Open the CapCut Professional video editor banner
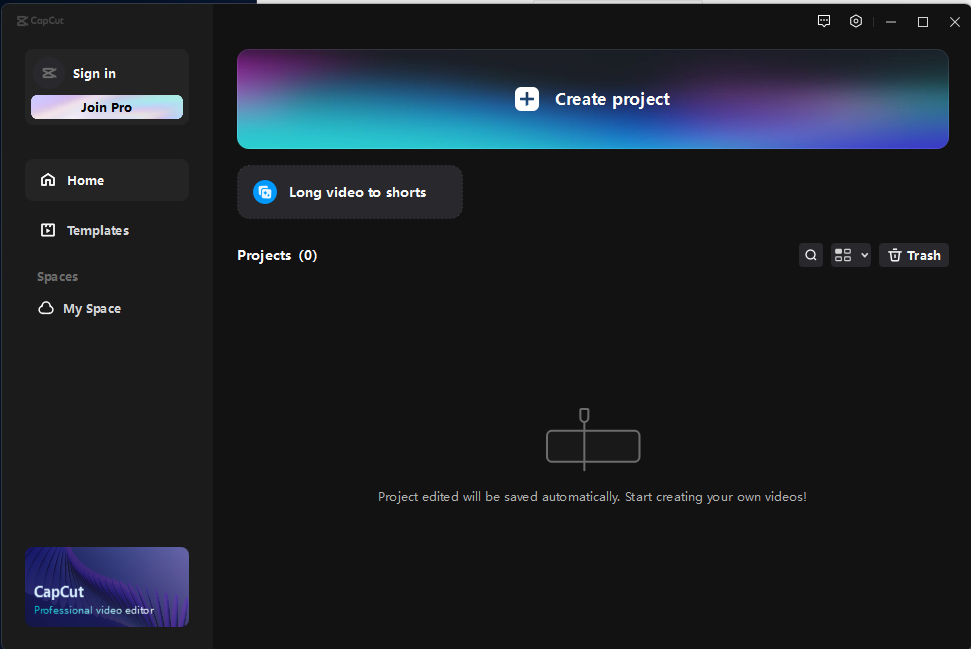The height and width of the screenshot is (649, 971). (x=107, y=586)
